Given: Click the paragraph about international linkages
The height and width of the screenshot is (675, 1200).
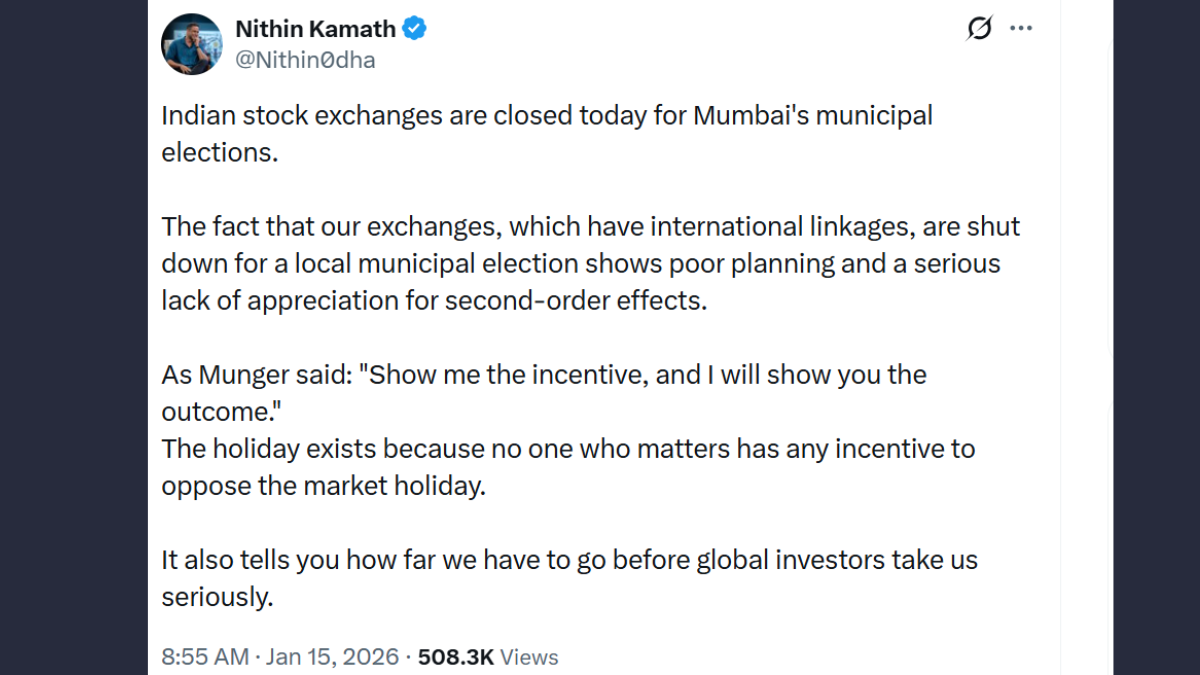Looking at the screenshot, I should point(590,264).
